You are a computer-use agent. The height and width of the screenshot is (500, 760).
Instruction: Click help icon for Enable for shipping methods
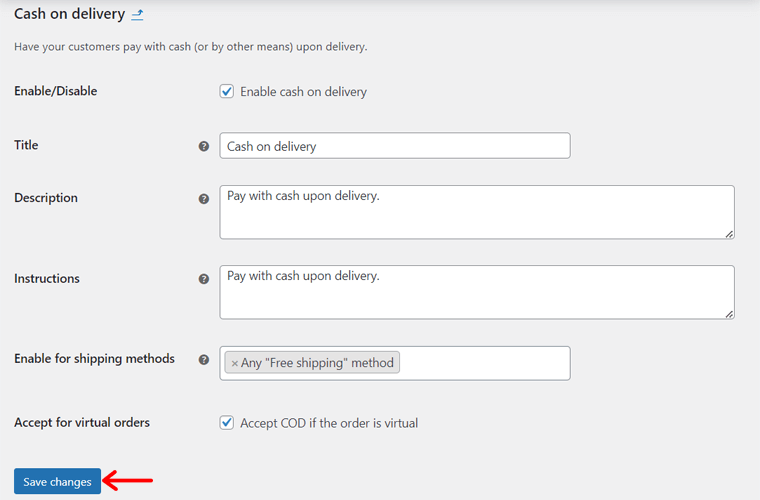coord(204,359)
